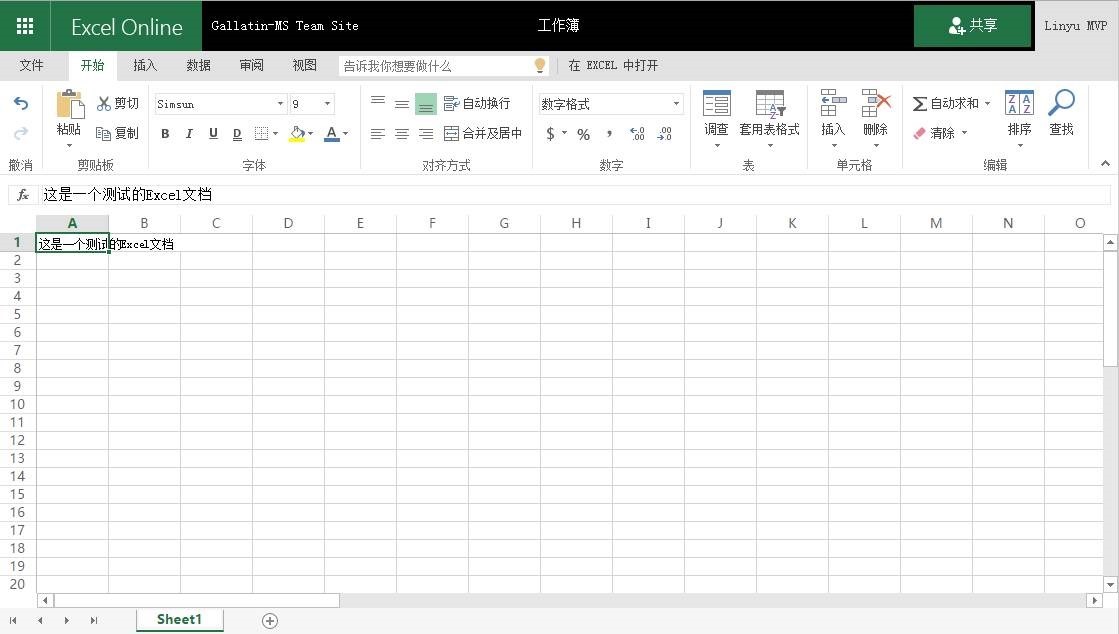Open the 排序 sort menu
1119x634 pixels.
tap(1019, 118)
